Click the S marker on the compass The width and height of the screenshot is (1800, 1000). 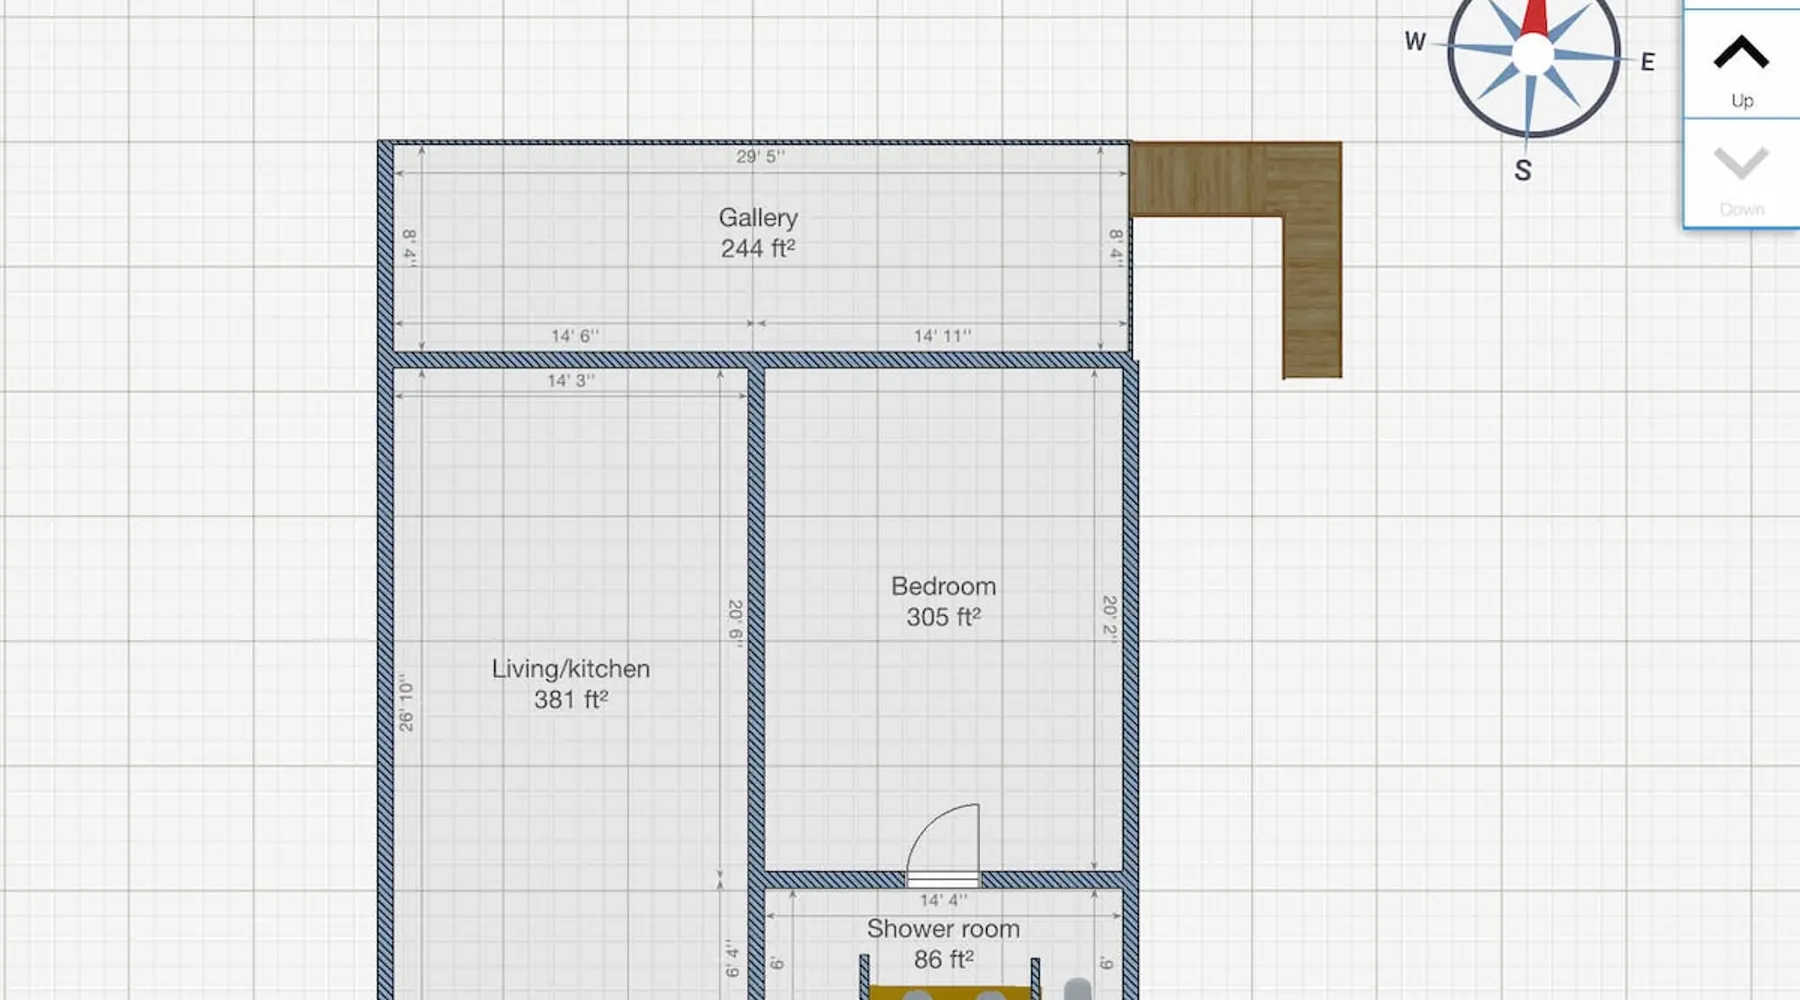1522,171
